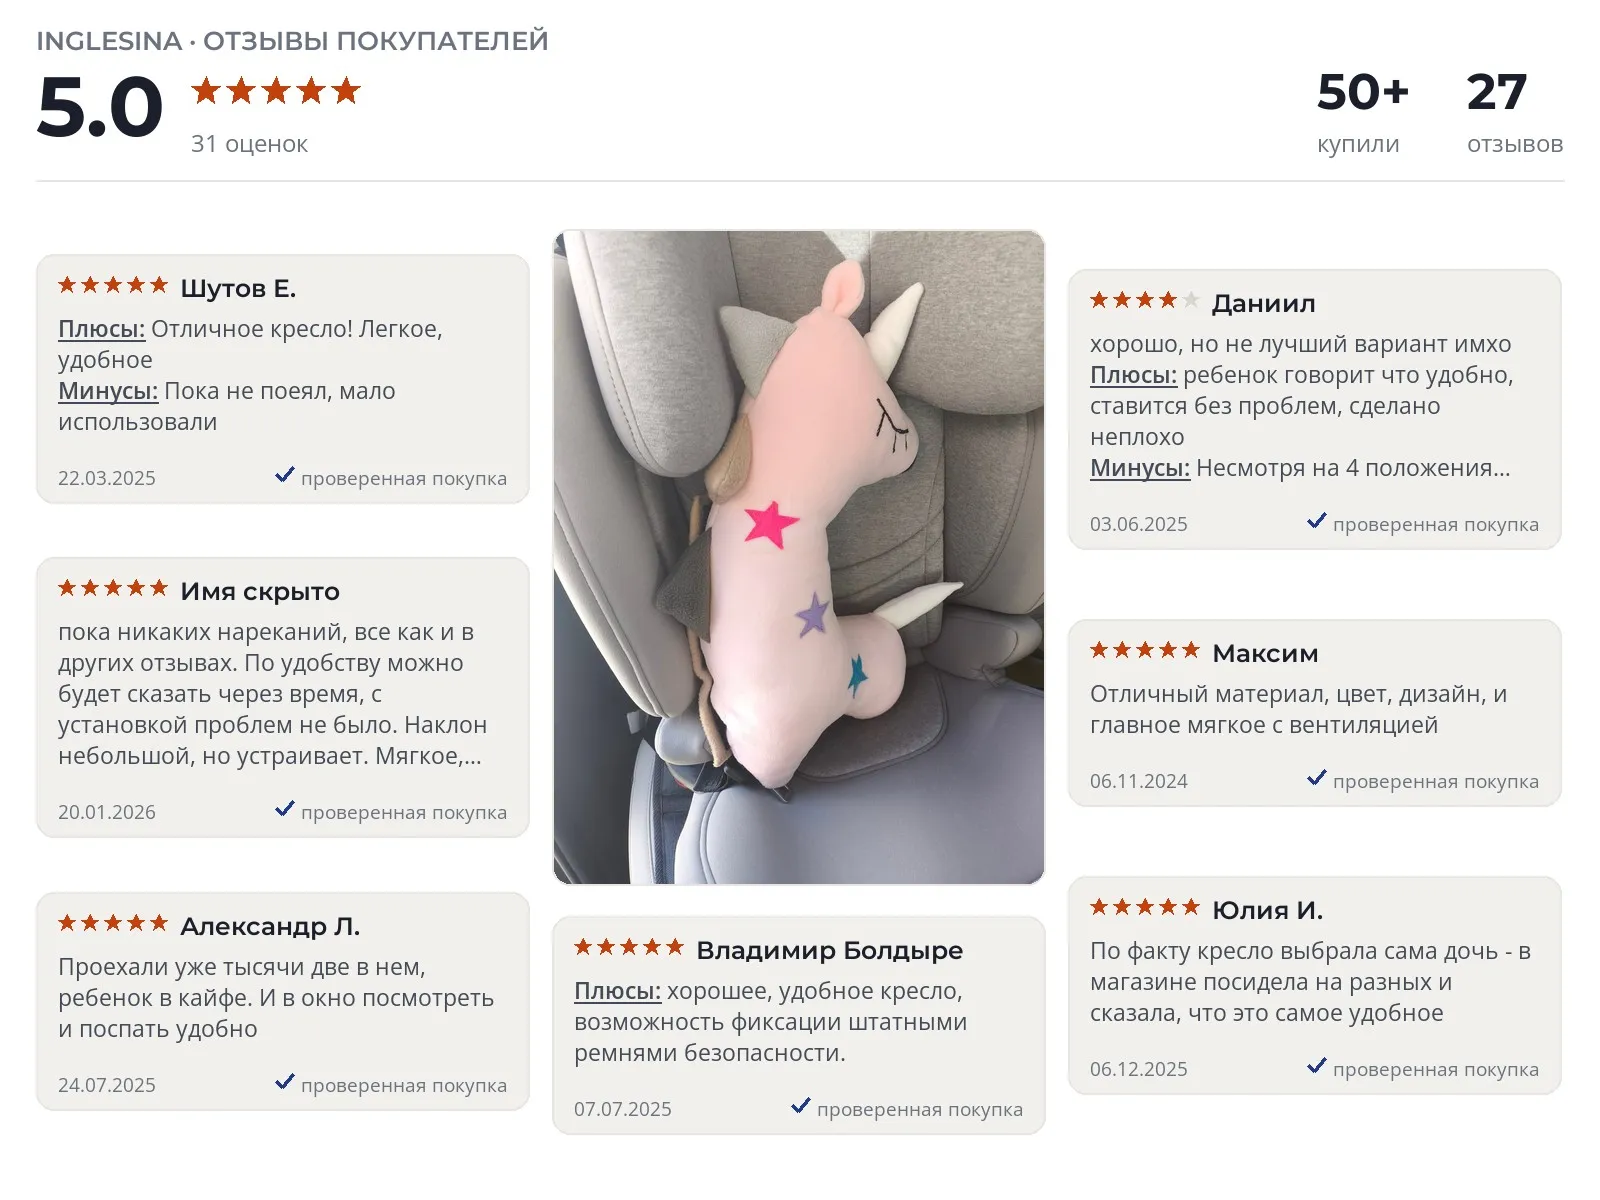Click the INGLESINA отзывы покупателей heading
1600x1200 pixels.
point(292,41)
